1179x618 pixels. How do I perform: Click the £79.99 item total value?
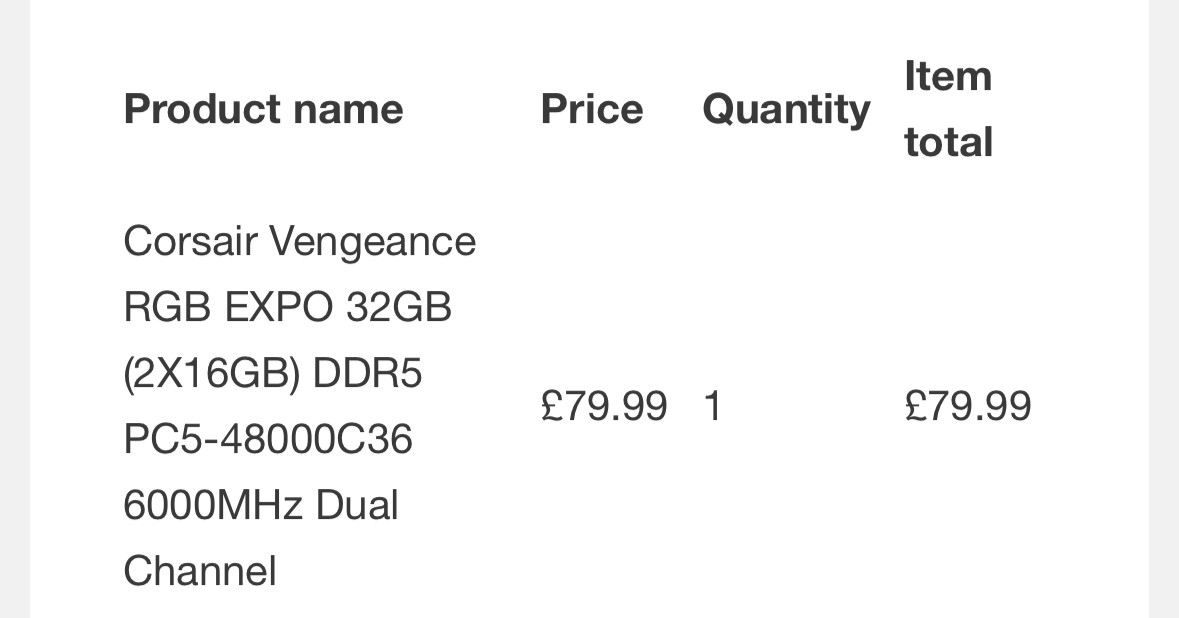[x=967, y=407]
